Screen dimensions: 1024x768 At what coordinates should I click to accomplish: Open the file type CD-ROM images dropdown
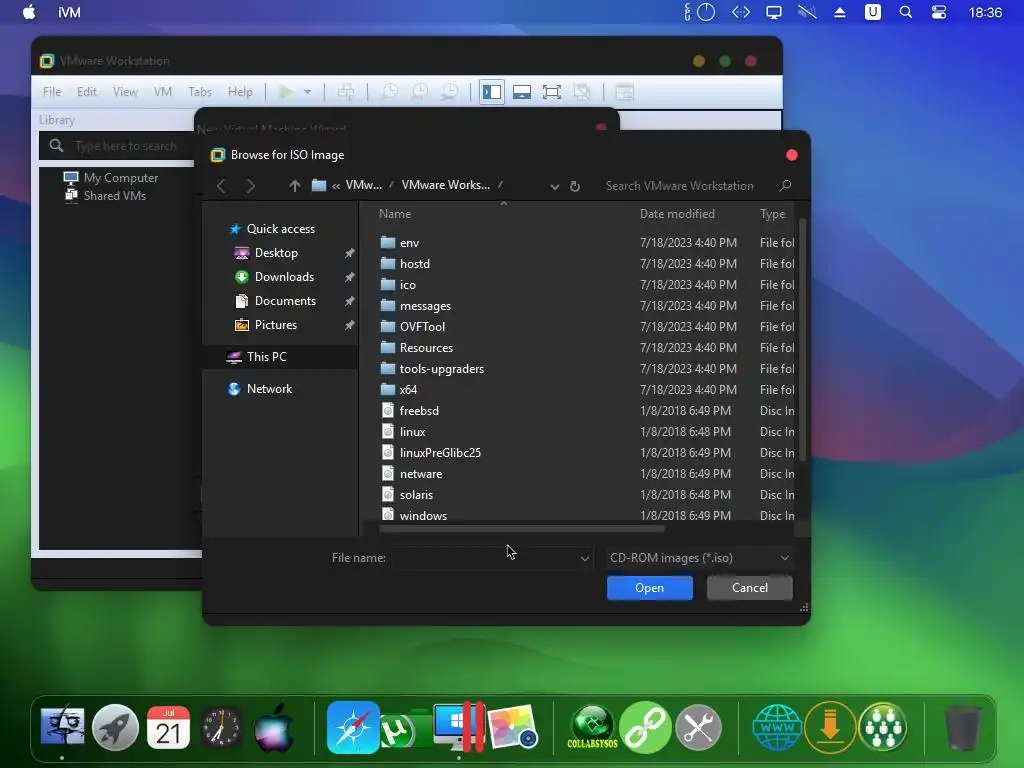click(x=699, y=558)
